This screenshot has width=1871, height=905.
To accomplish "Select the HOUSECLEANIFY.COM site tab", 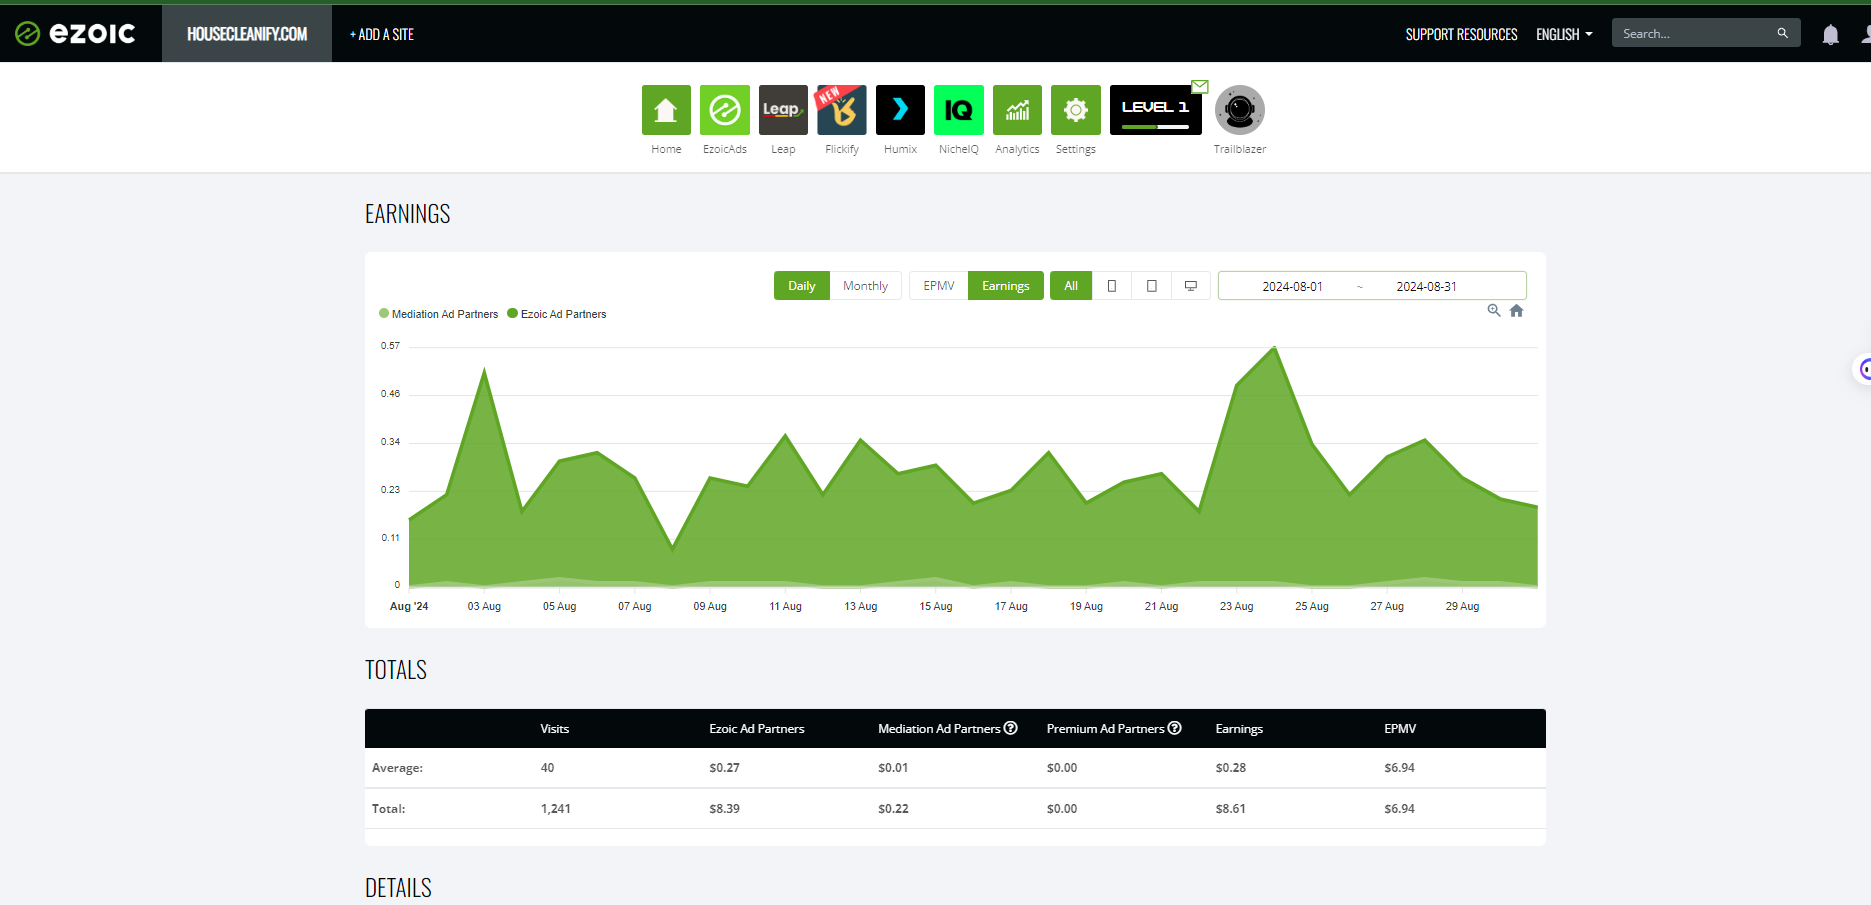I will click(x=247, y=34).
